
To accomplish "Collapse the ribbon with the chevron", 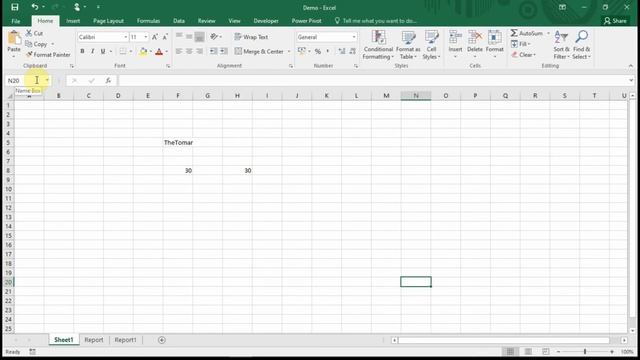I will click(x=631, y=66).
